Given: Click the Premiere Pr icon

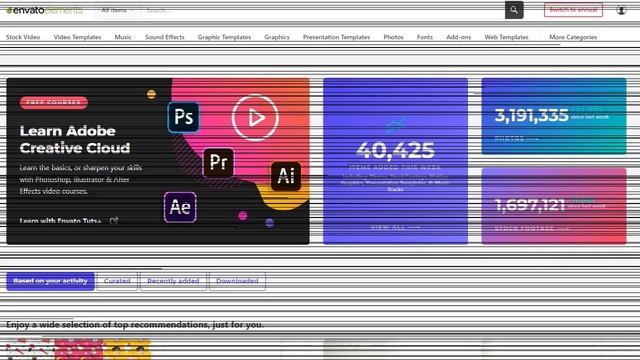Looking at the screenshot, I should tap(218, 162).
